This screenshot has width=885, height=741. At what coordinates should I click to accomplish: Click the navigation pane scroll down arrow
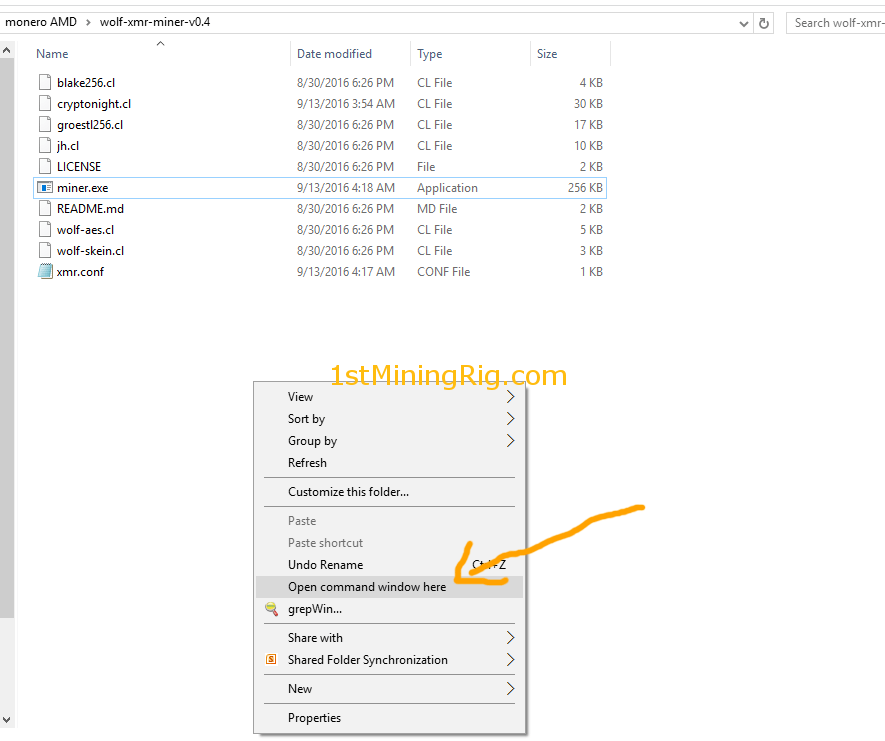(7, 720)
